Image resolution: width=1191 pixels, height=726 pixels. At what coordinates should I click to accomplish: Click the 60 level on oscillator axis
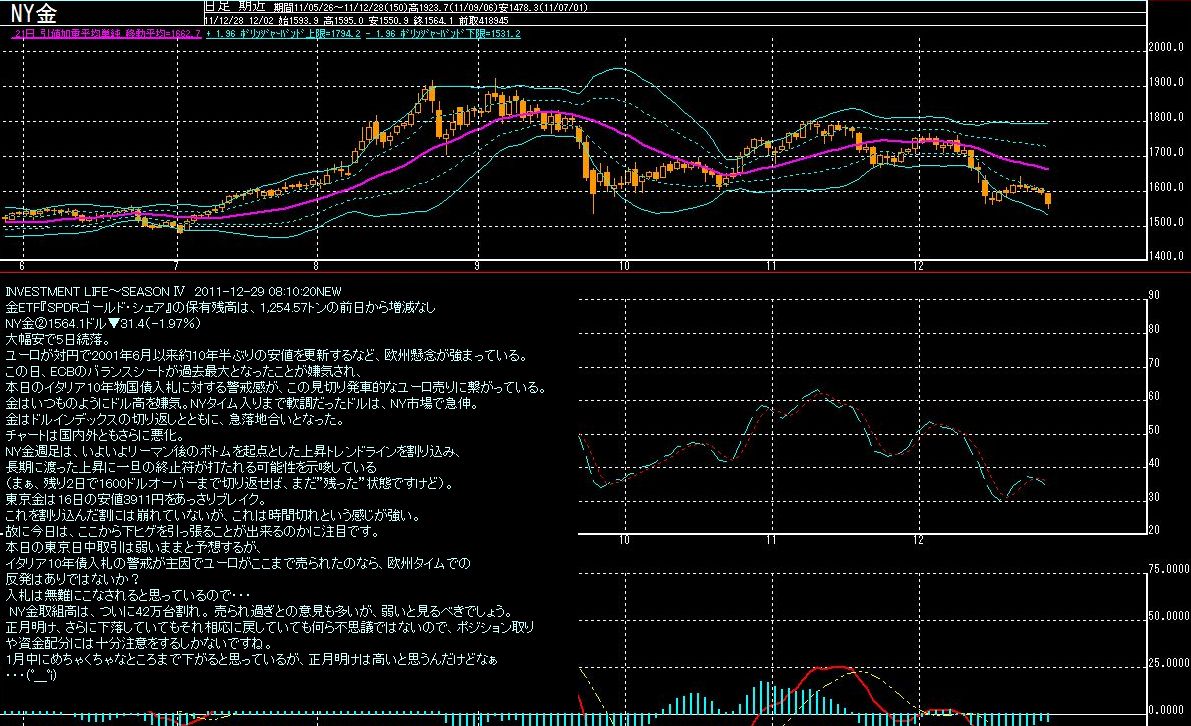[1154, 396]
